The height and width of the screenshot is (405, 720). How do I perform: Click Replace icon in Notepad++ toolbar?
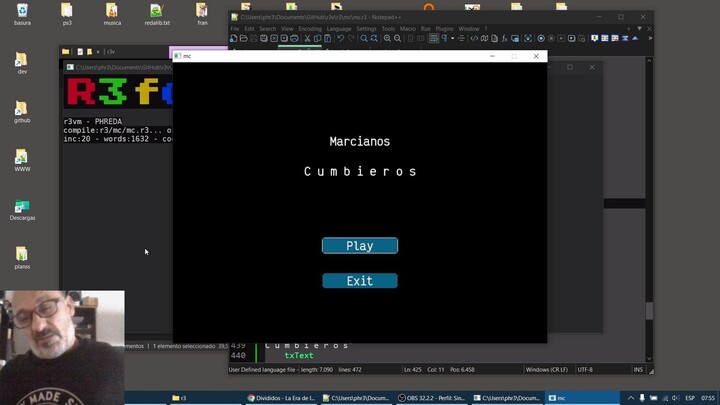[x=374, y=39]
